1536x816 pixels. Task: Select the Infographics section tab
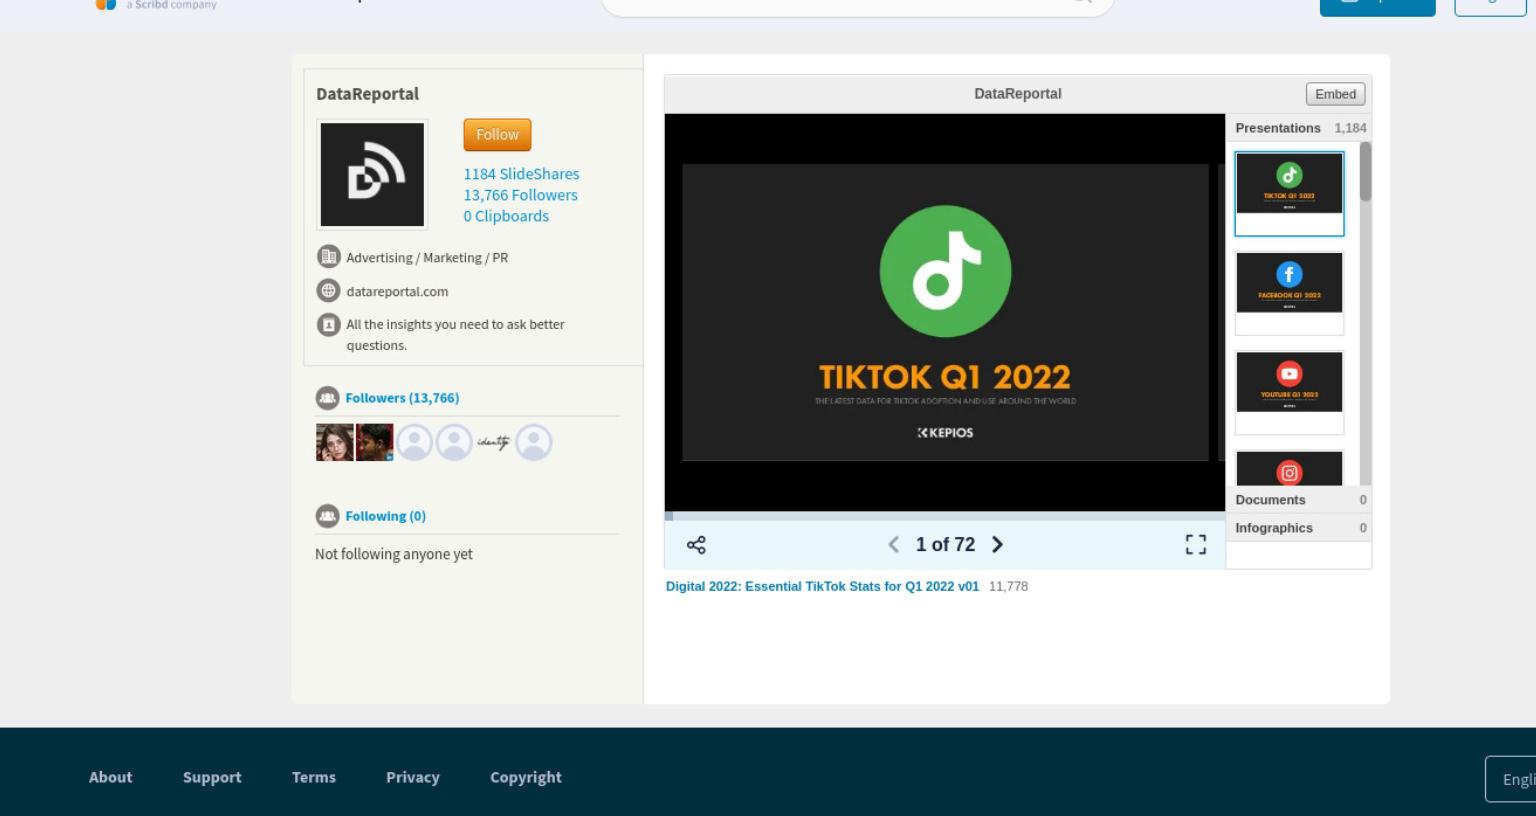(1298, 528)
